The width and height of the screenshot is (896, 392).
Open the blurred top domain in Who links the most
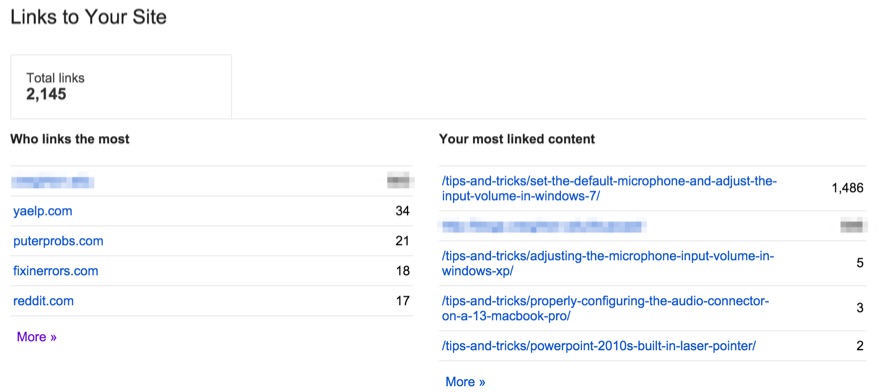pyautogui.click(x=53, y=182)
